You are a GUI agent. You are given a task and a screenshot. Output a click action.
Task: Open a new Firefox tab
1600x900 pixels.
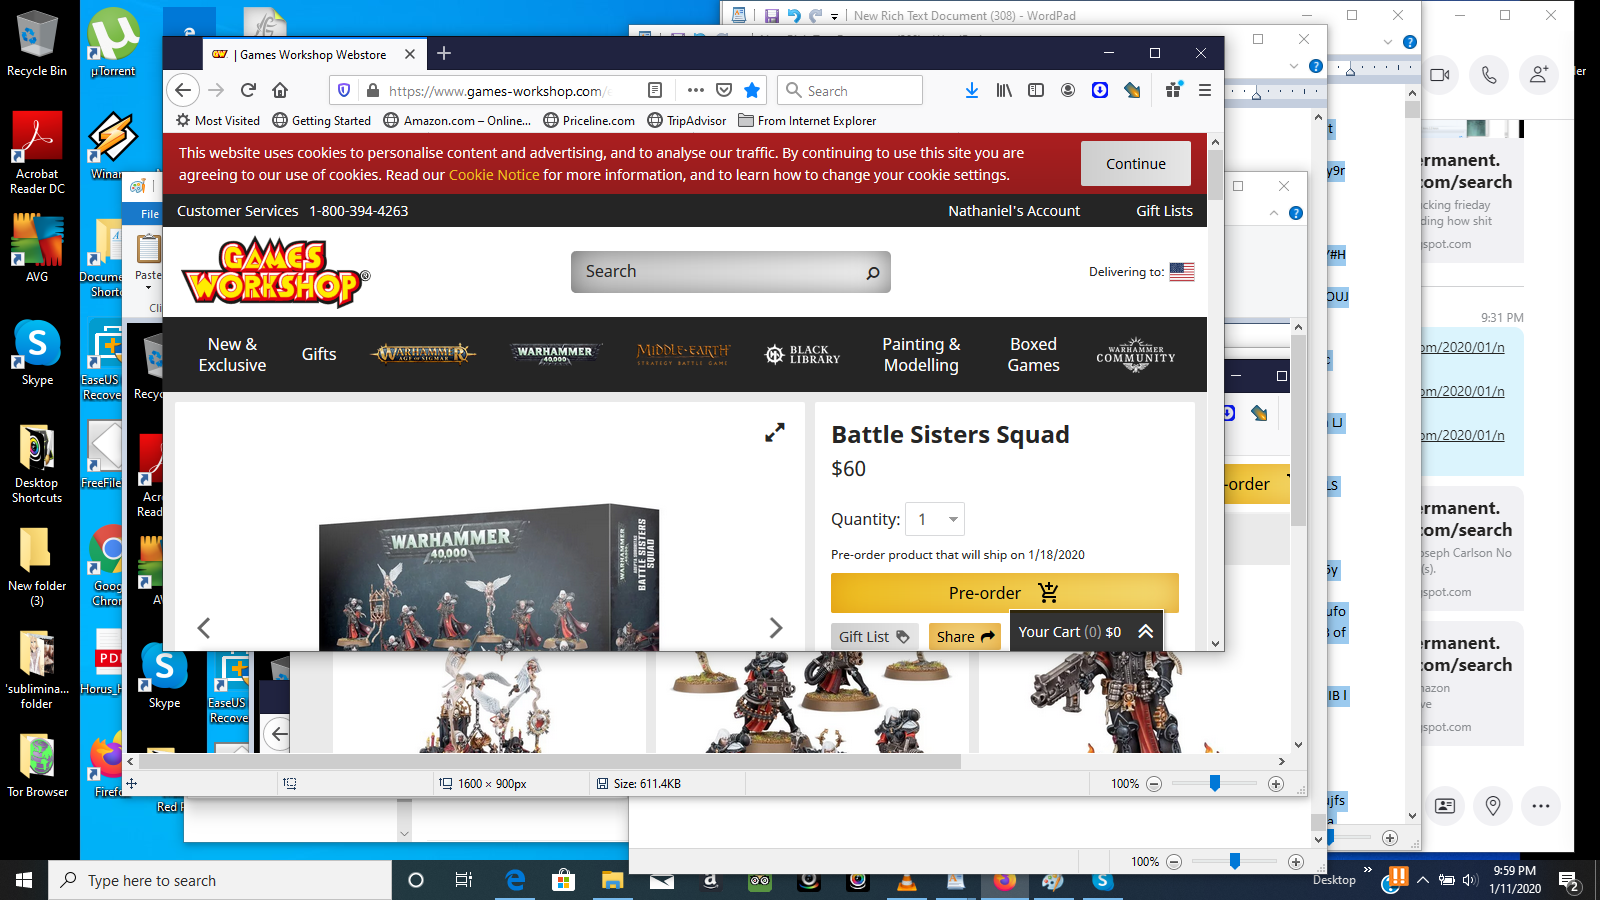[444, 53]
